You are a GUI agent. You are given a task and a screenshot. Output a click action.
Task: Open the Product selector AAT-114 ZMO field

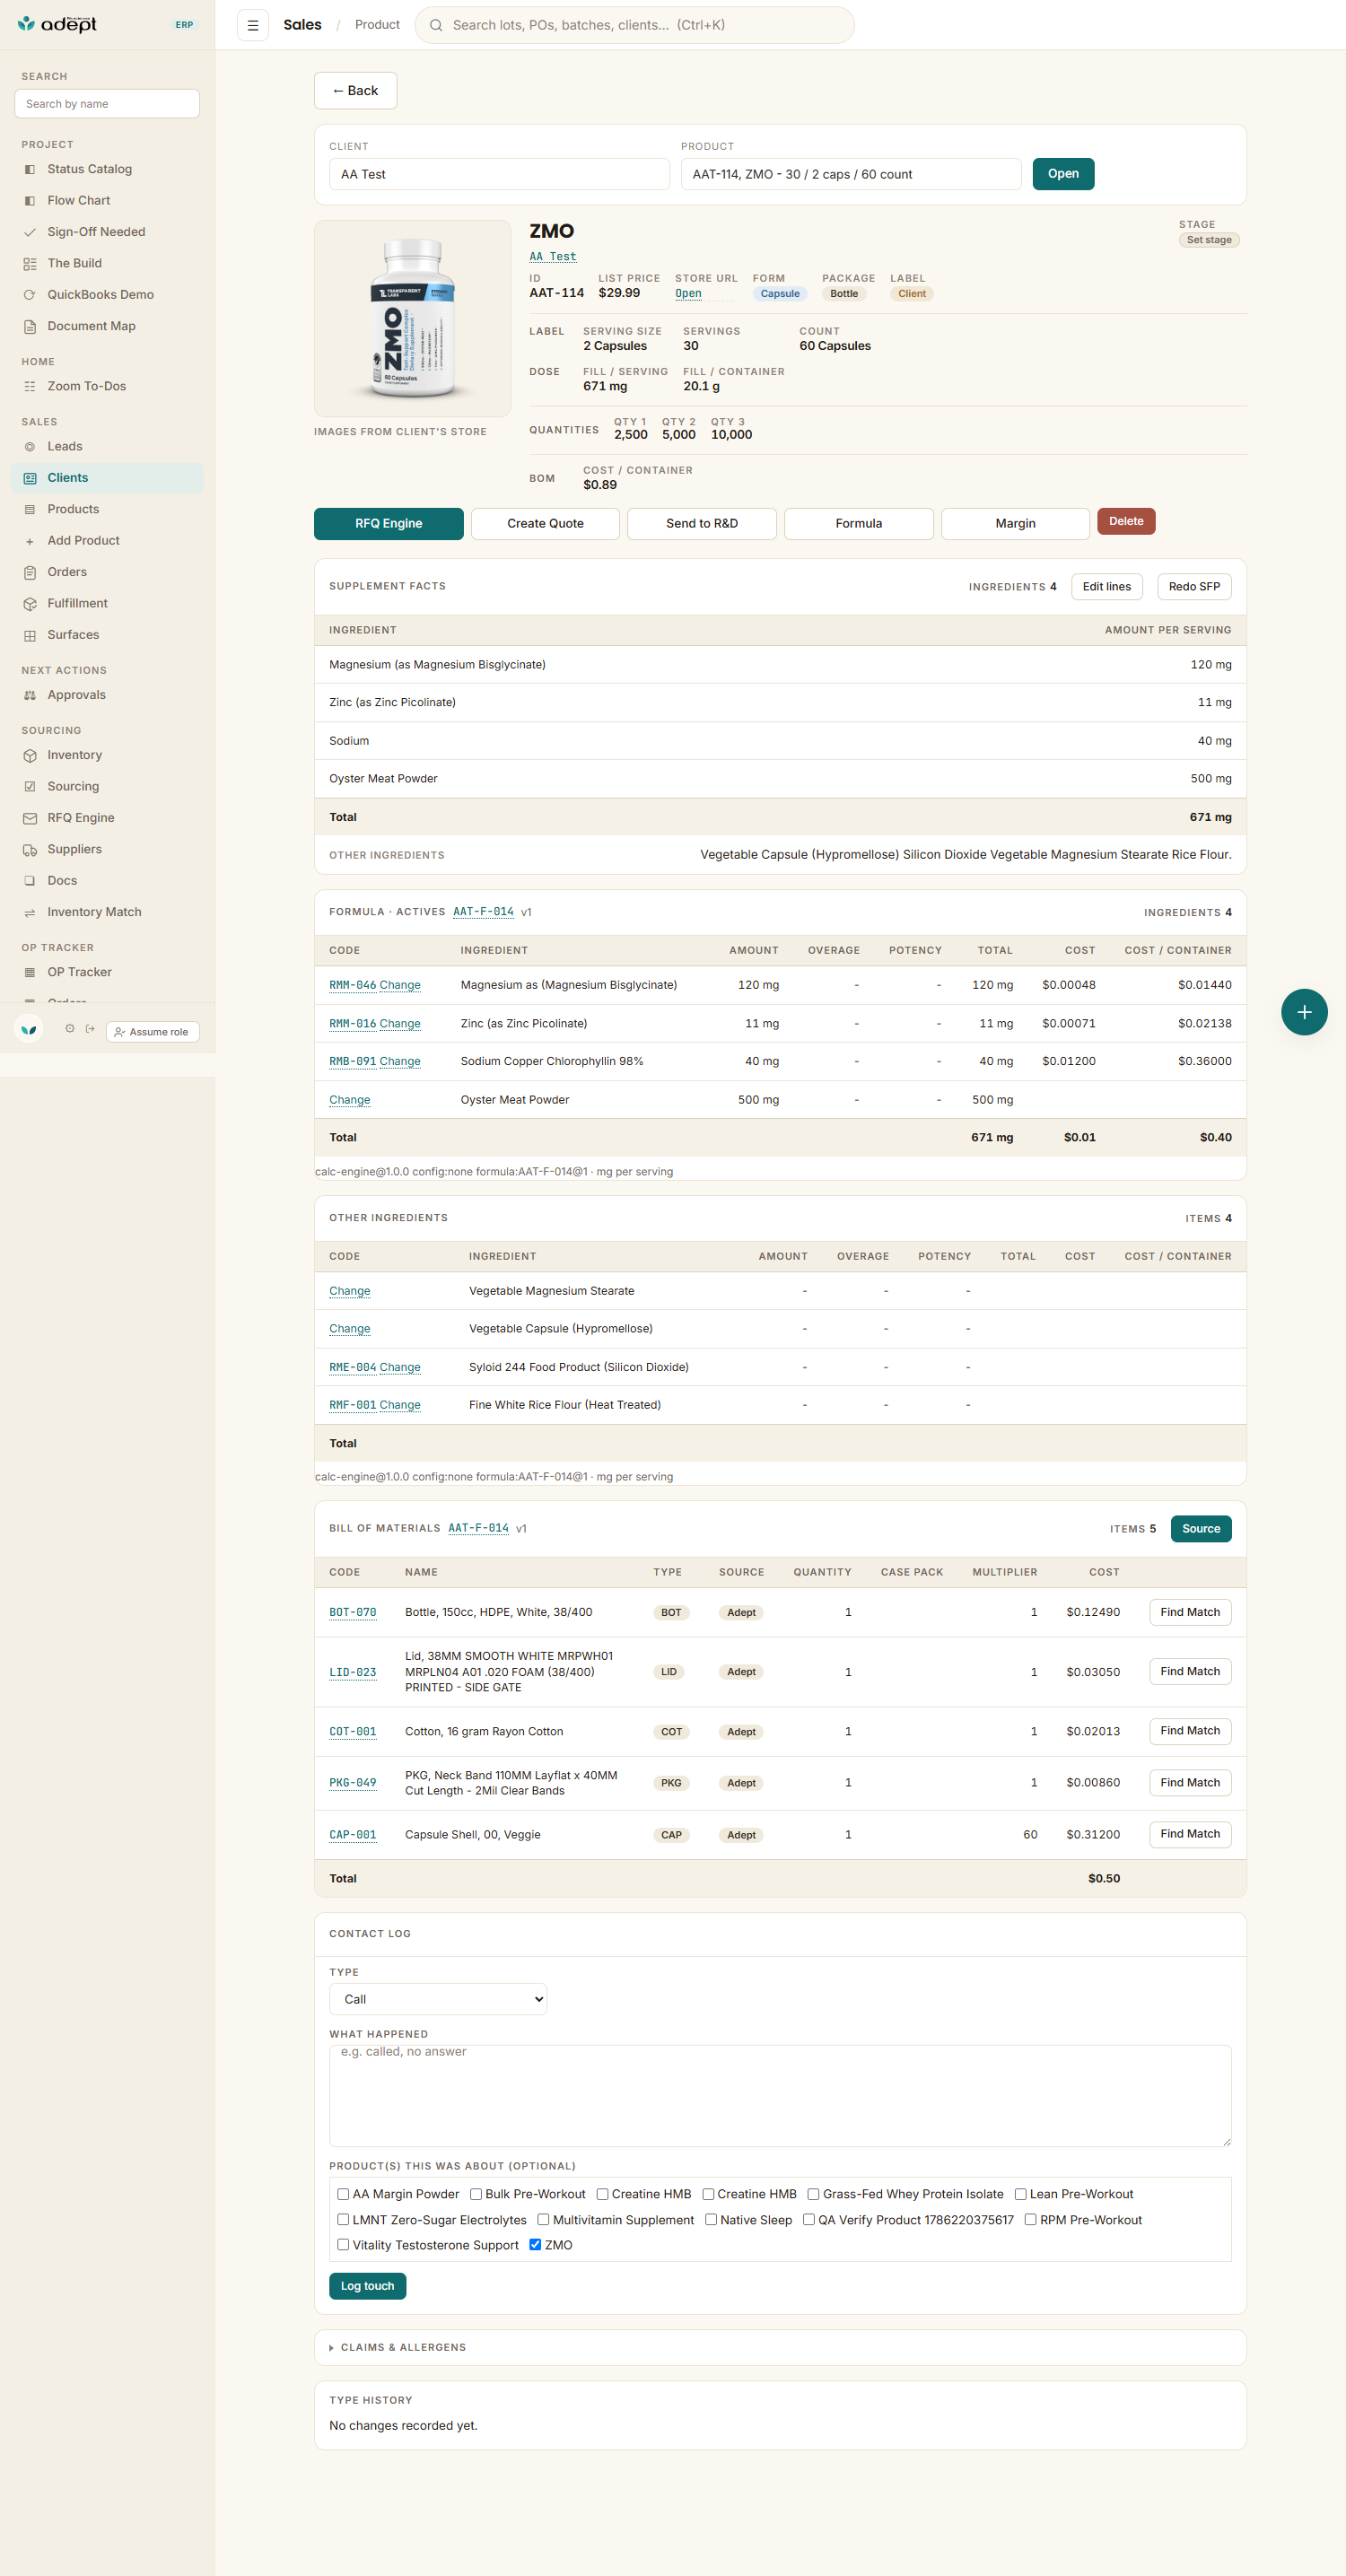(x=851, y=174)
